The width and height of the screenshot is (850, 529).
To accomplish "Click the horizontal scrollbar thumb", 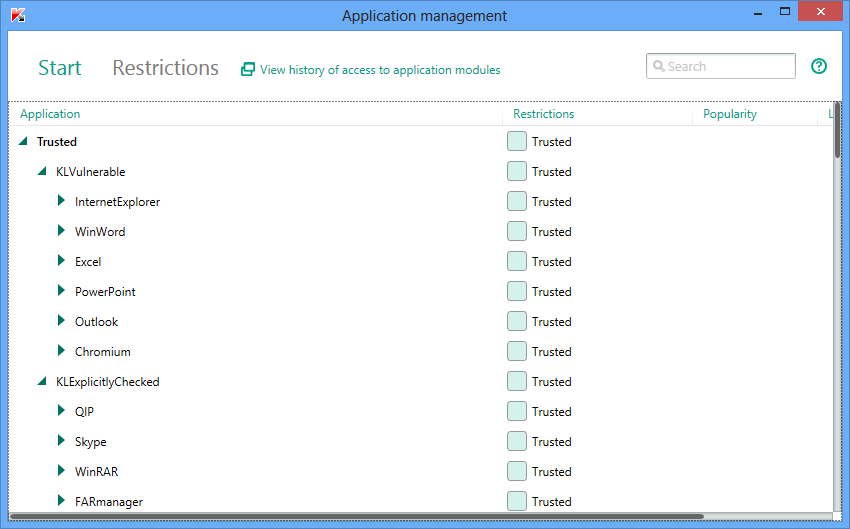I will point(357,517).
